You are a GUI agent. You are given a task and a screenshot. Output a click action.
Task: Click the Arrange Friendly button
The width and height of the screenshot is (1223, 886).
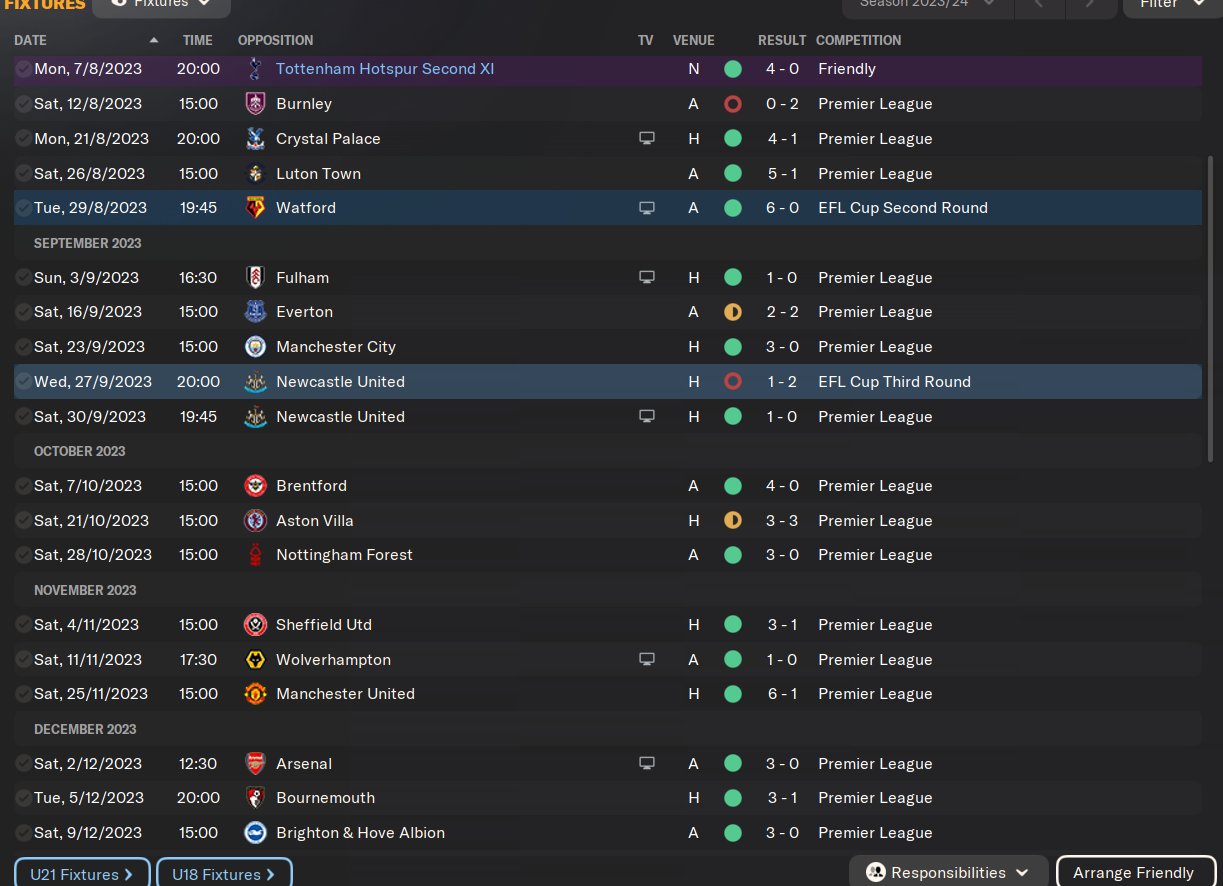pyautogui.click(x=1133, y=873)
